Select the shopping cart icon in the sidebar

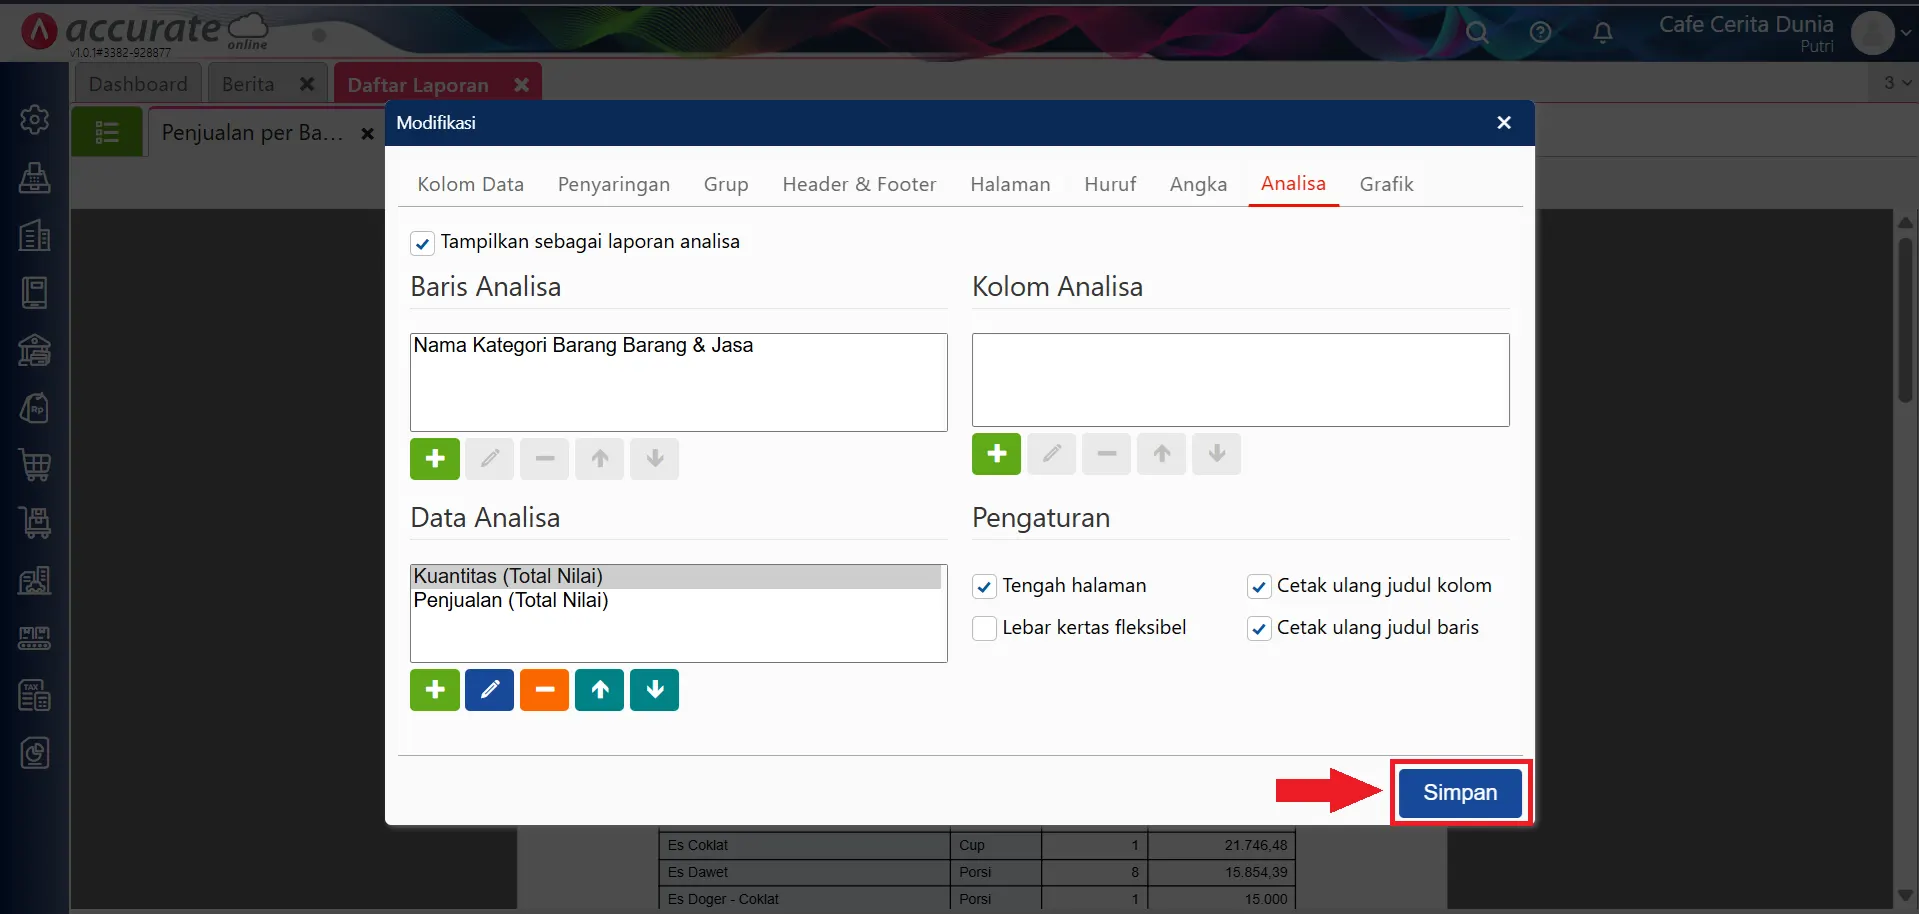point(35,466)
